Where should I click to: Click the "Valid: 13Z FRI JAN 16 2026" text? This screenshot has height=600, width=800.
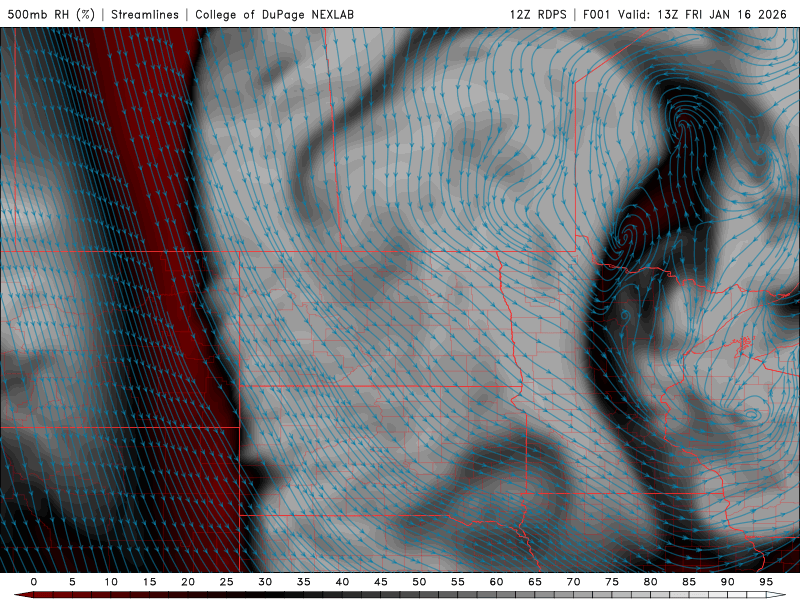point(702,14)
